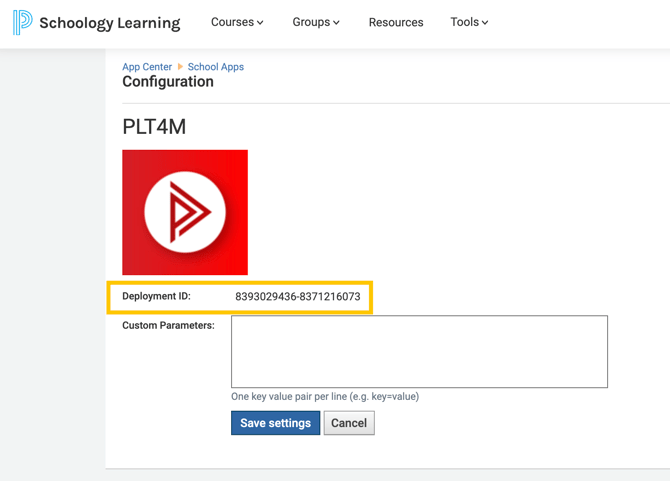This screenshot has width=670, height=481.
Task: Navigate to School Apps breadcrumb link
Action: pyautogui.click(x=216, y=67)
